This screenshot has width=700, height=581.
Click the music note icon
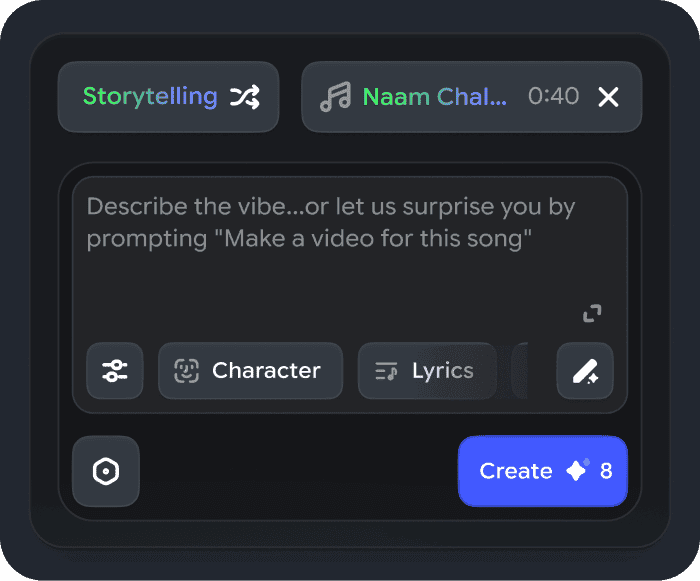click(x=335, y=97)
